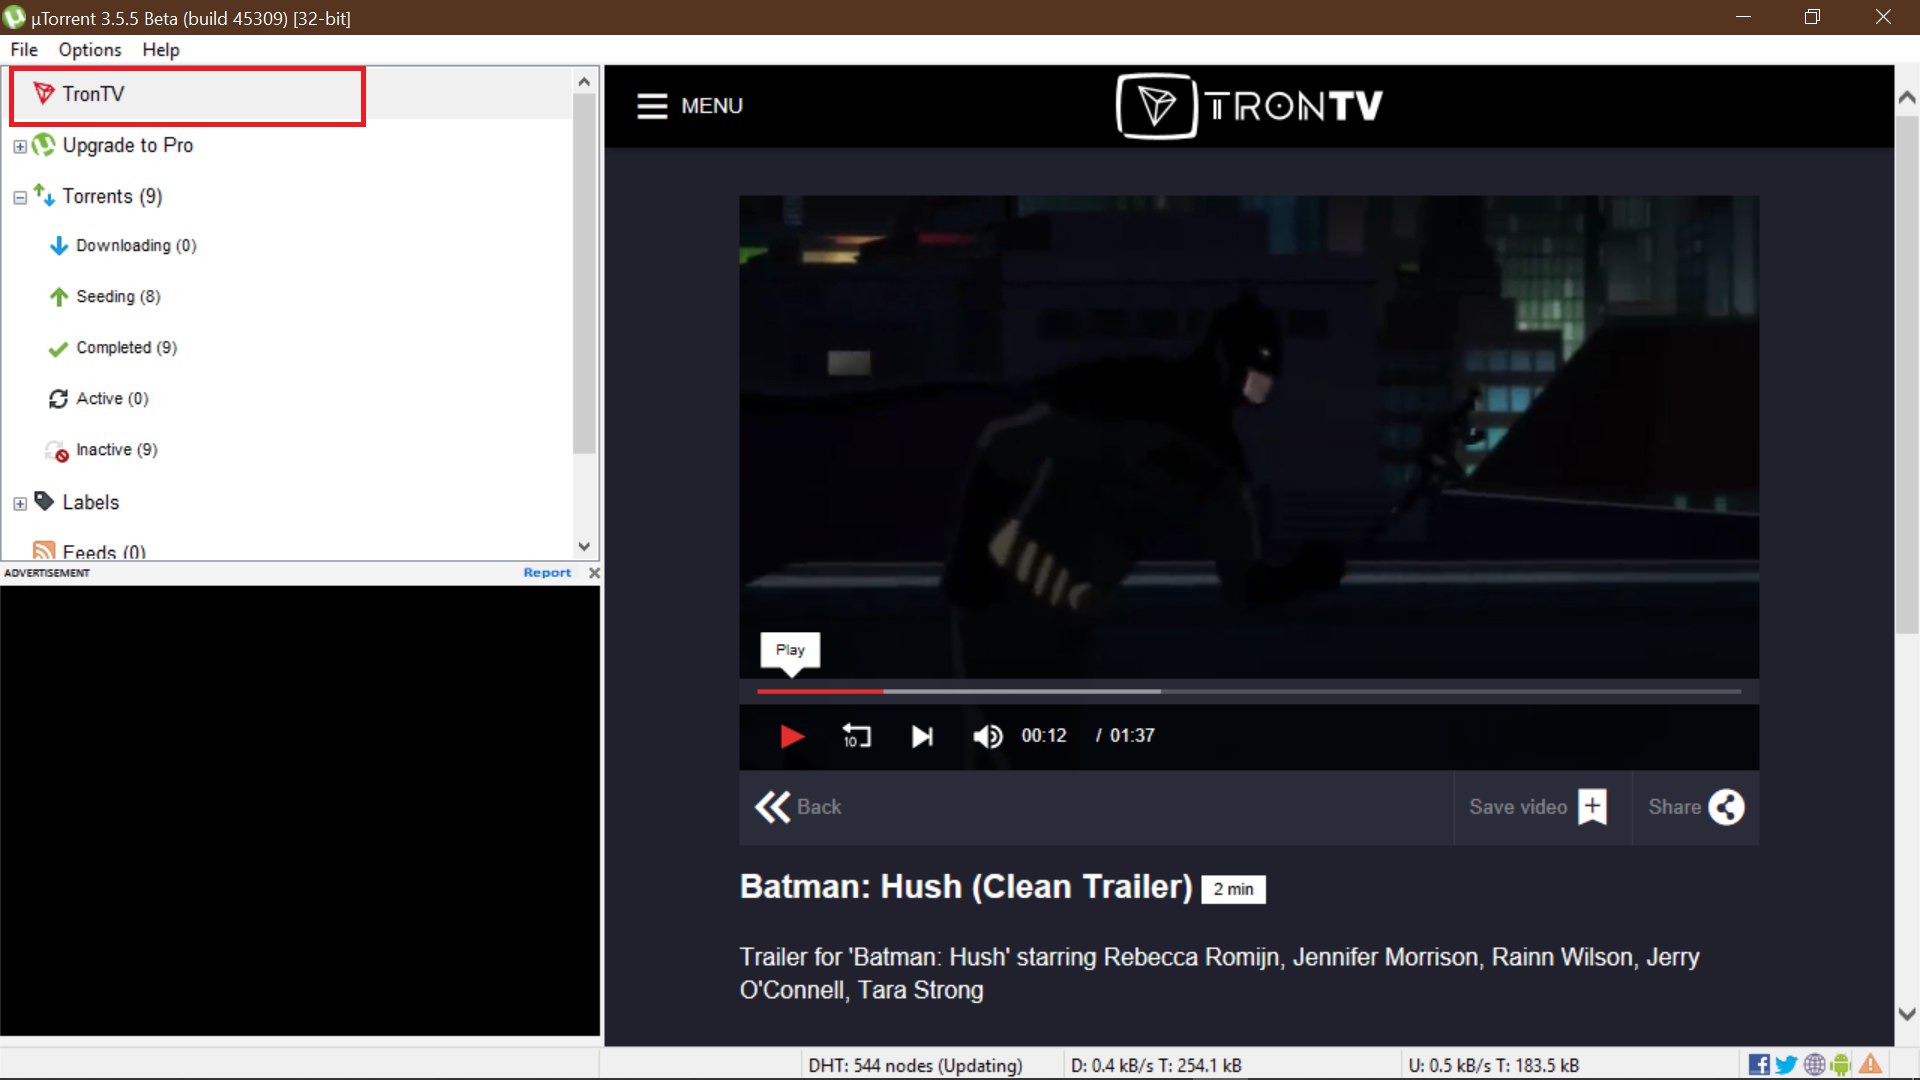Screen dimensions: 1920x1080
Task: Click the Labels tag icon
Action: [44, 501]
